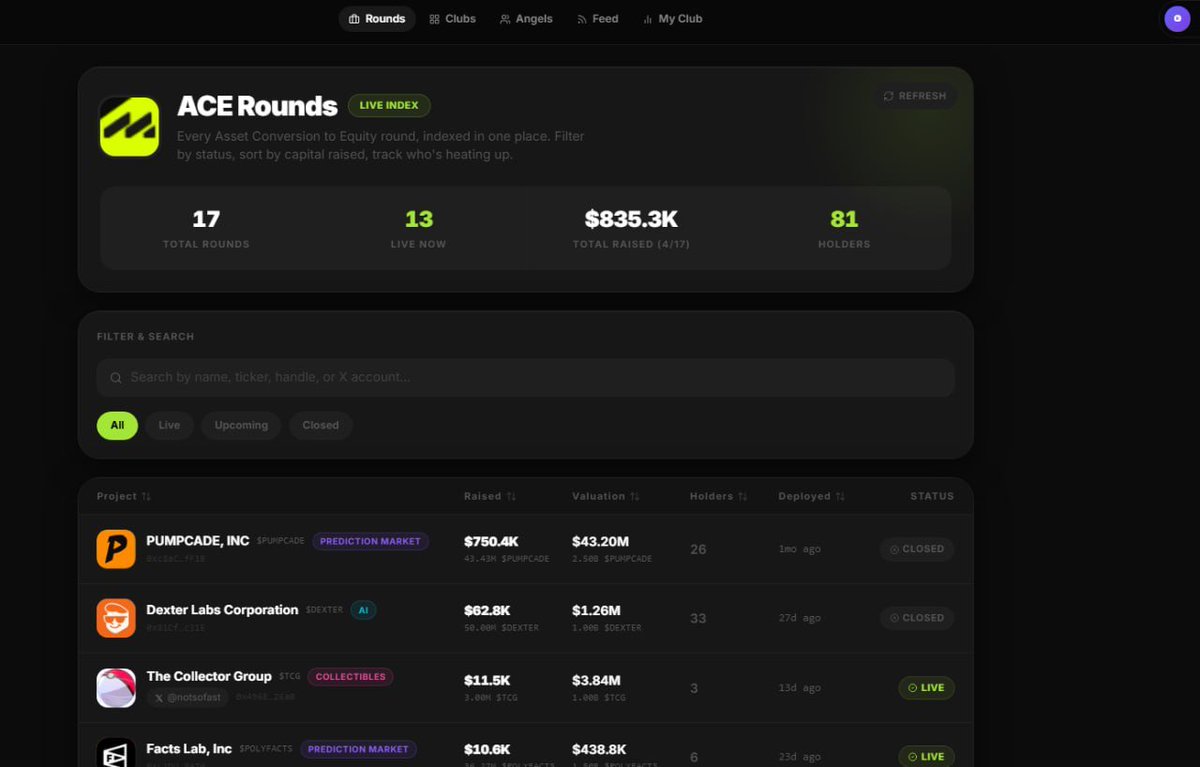Click the $43.20M valuation value

(600, 542)
